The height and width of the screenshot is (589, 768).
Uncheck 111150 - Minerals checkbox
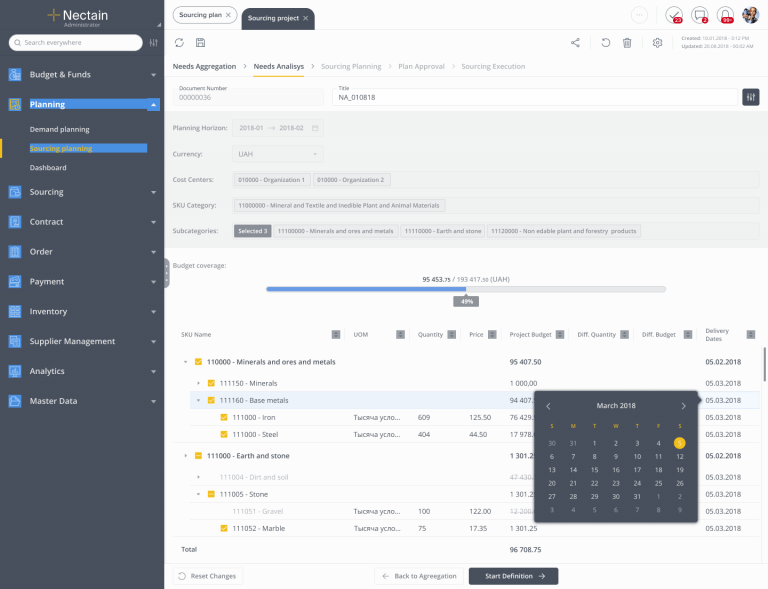tap(211, 383)
